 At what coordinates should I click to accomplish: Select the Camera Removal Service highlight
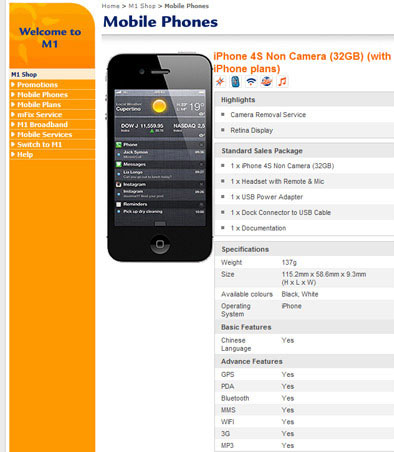[268, 115]
